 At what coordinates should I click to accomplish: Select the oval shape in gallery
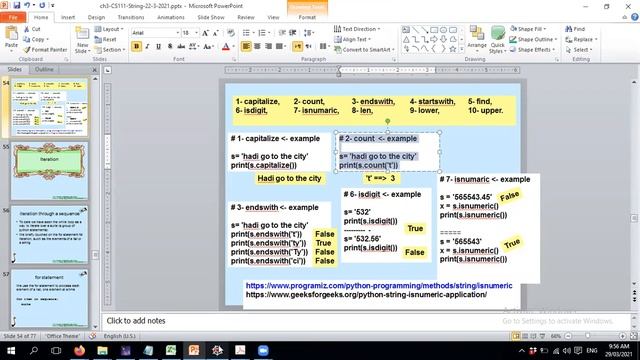pyautogui.click(x=443, y=30)
